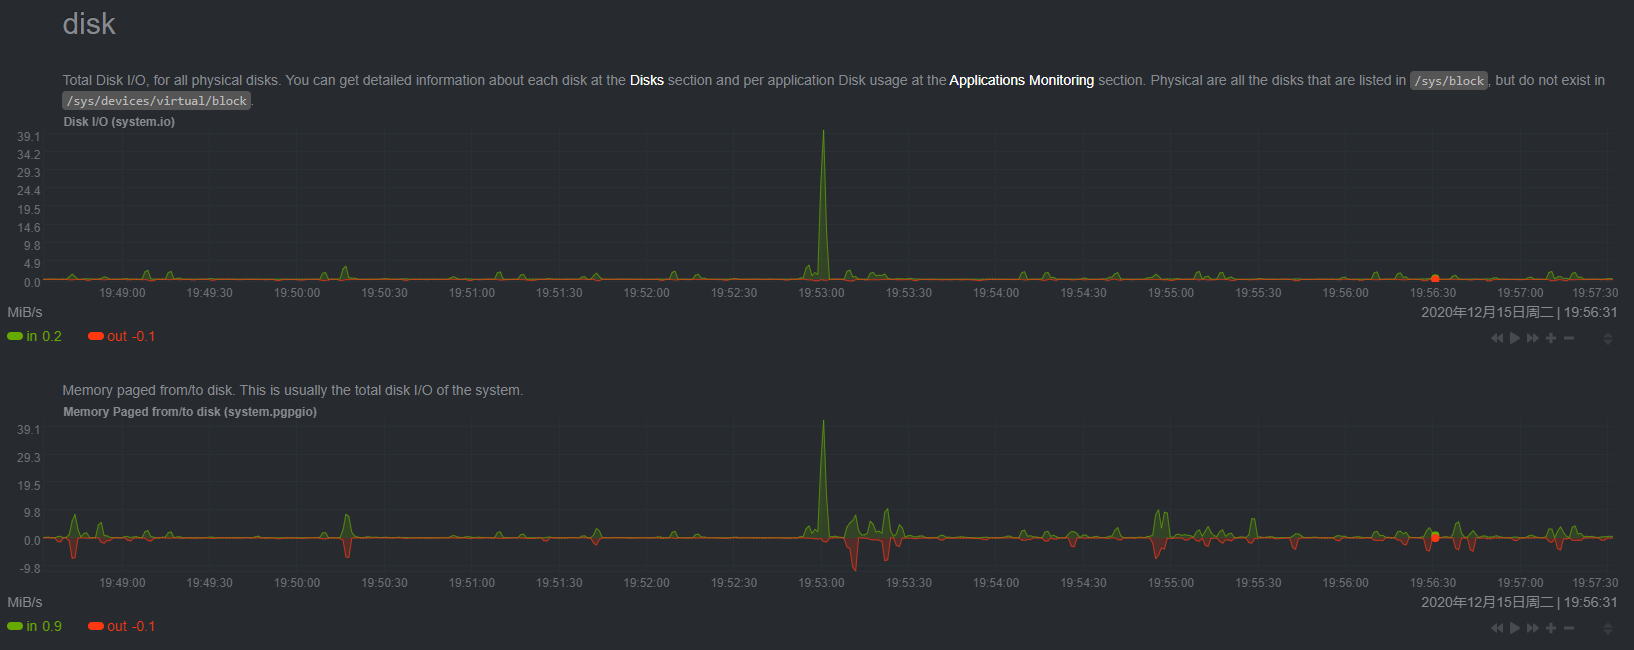
Task: Click the 'Disk I/O (system.io)' chart title
Action: coord(119,122)
